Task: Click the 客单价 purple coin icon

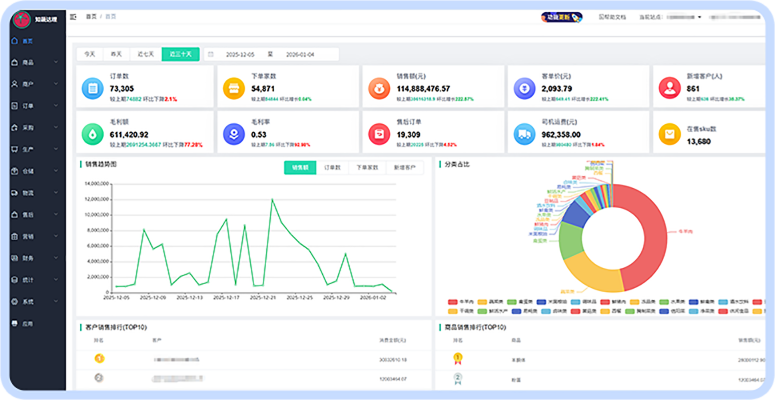Action: 523,89
